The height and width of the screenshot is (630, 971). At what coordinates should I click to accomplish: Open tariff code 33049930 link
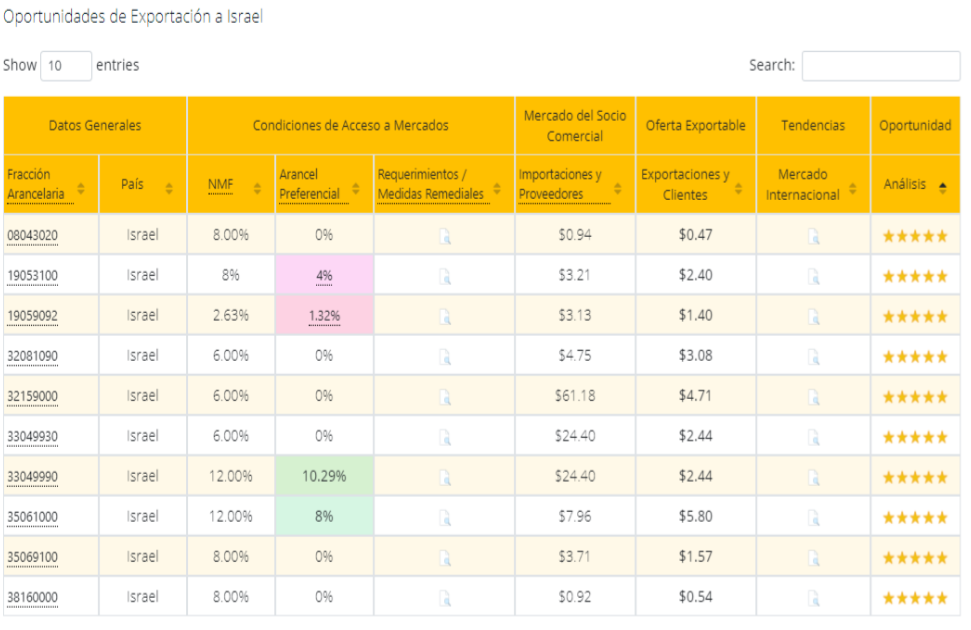click(34, 436)
